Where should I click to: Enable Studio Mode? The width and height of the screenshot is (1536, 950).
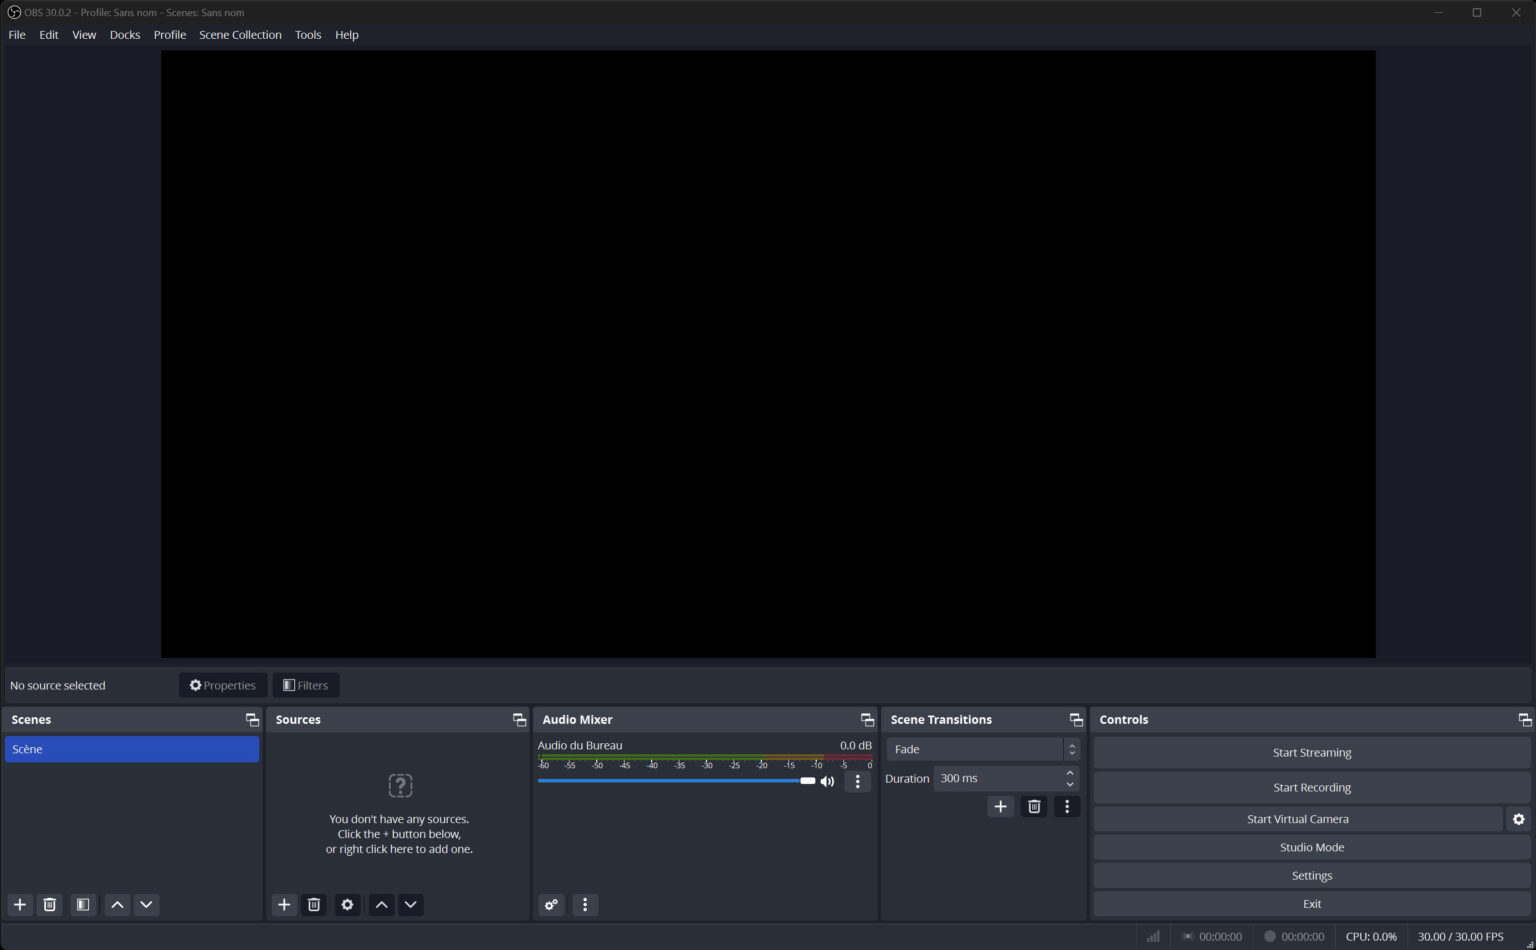[x=1311, y=846]
